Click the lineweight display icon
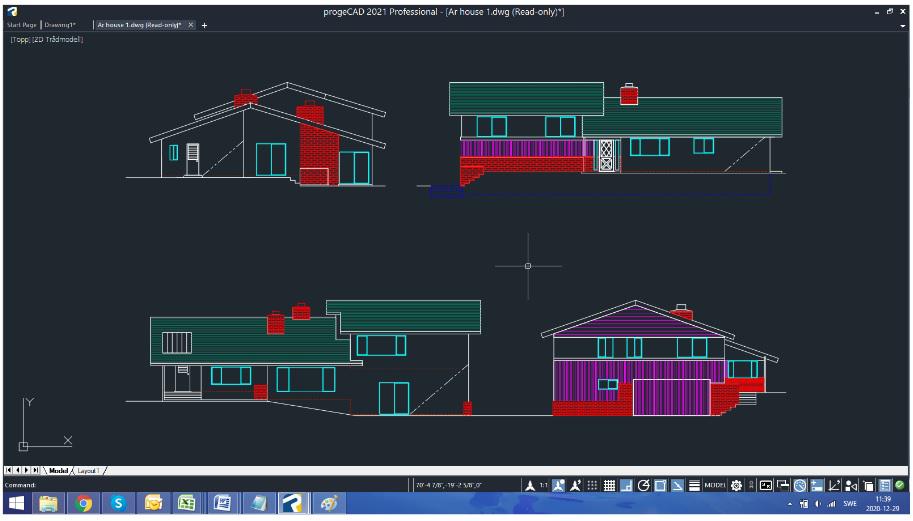Image resolution: width=913 pixels, height=521 pixels. click(694, 485)
